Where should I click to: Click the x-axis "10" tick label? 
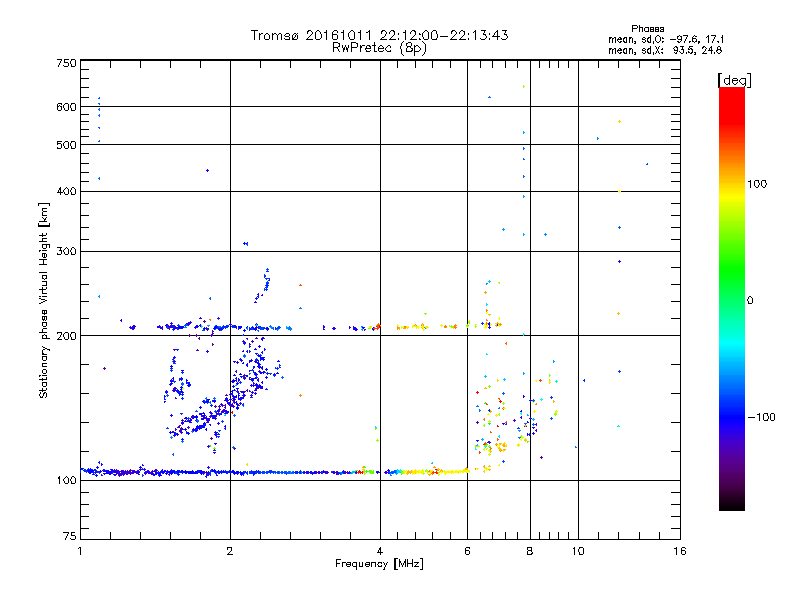[x=578, y=551]
